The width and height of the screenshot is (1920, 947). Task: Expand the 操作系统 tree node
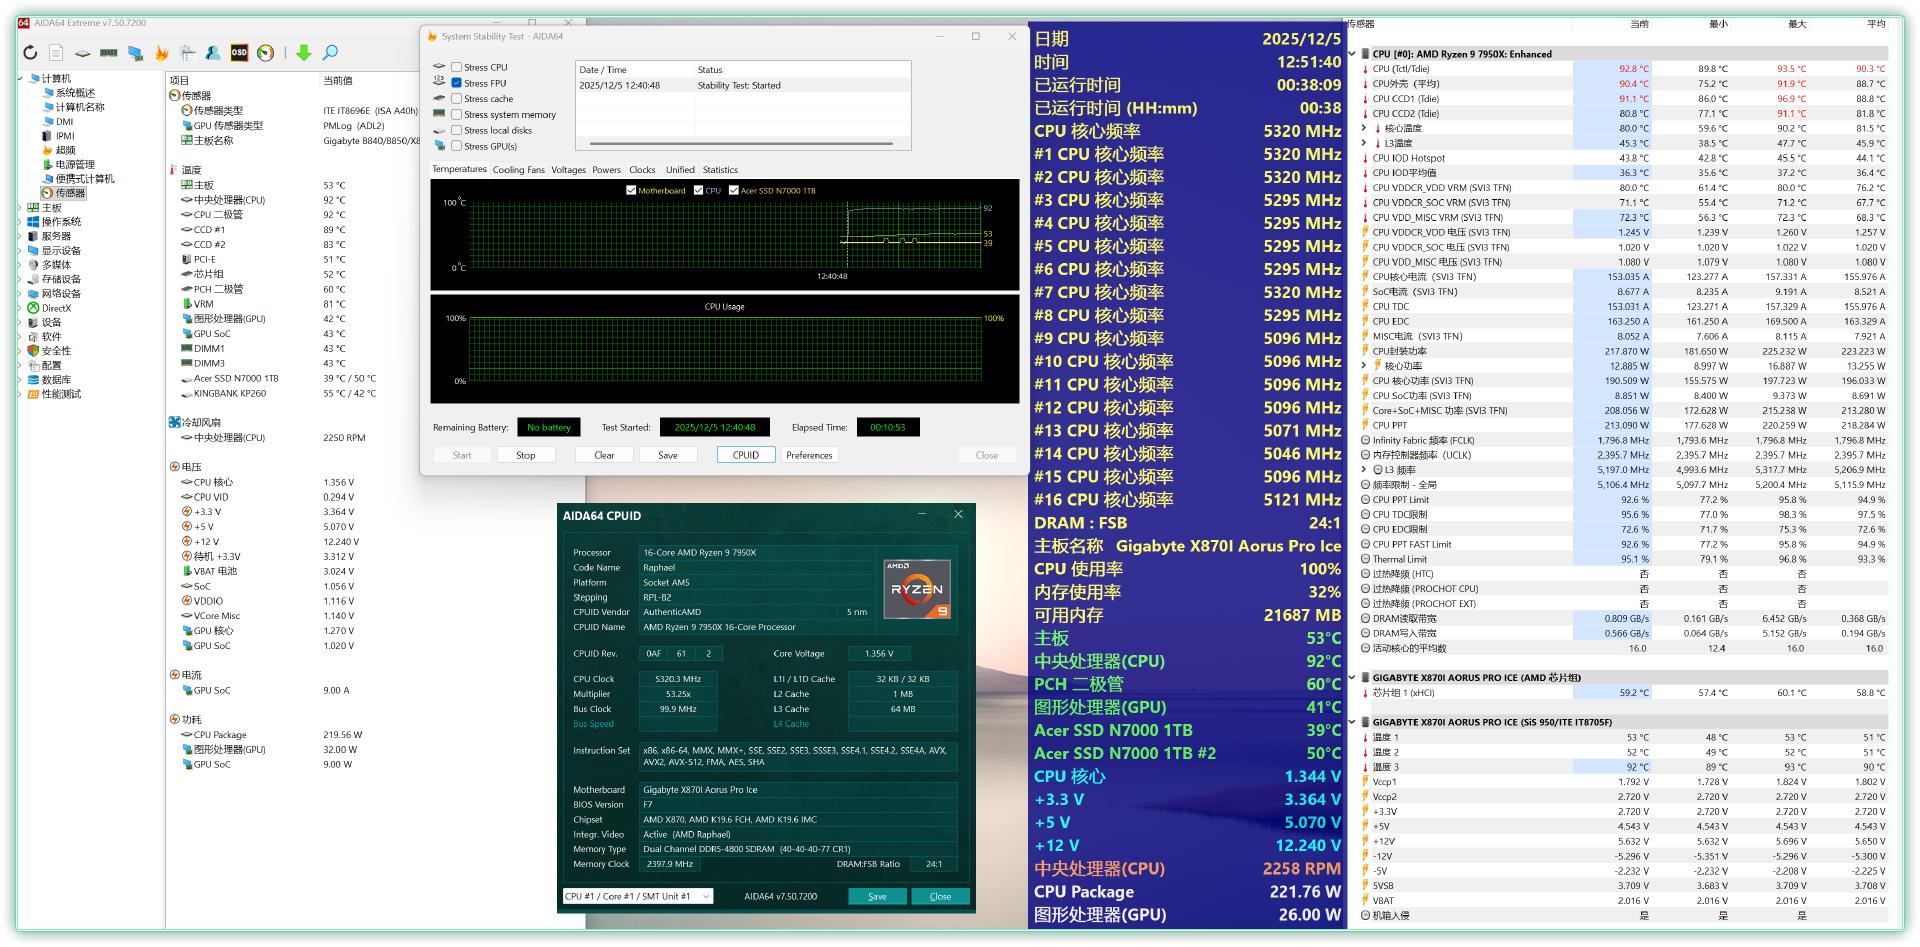21,222
